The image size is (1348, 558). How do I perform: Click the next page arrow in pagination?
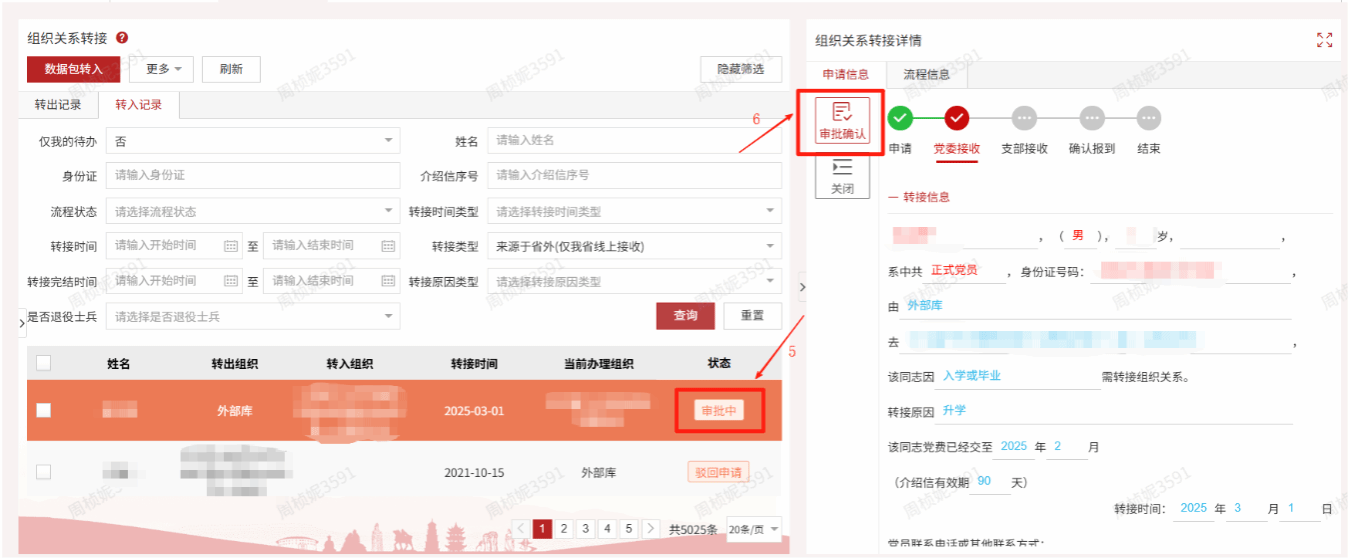click(651, 529)
